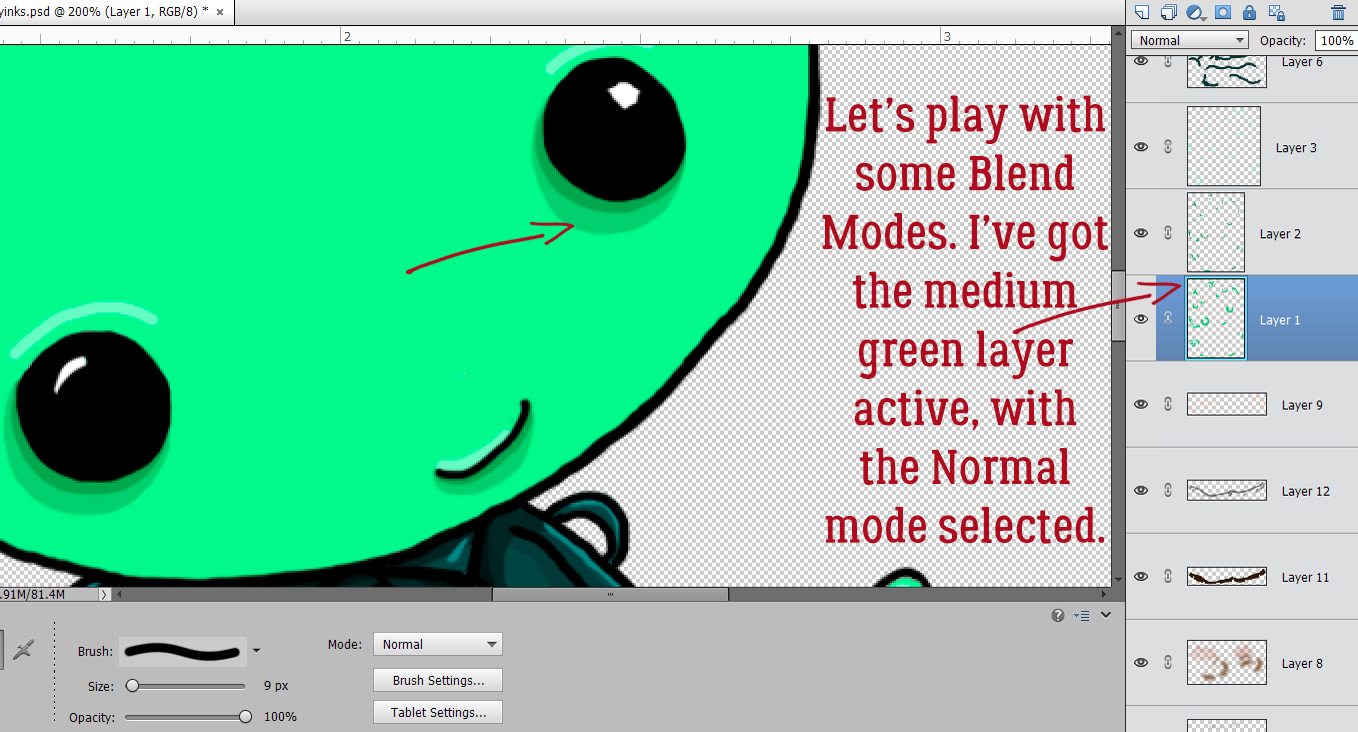The image size is (1358, 732).
Task: Click the "Layer 12" name text
Action: click(x=1306, y=491)
